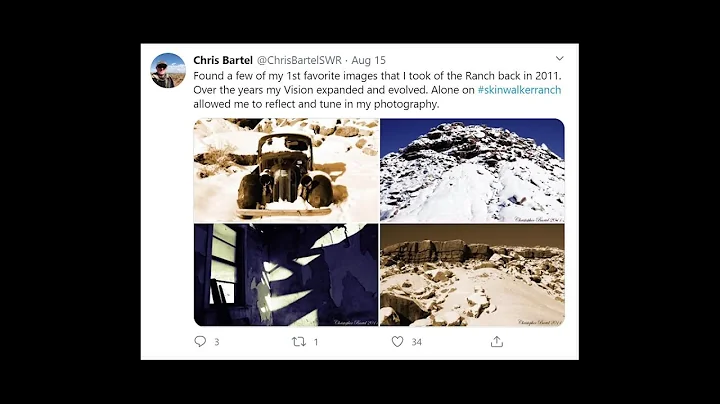Click the tweet body text
Viewport: 720px width, 404px height.
[x=377, y=90]
